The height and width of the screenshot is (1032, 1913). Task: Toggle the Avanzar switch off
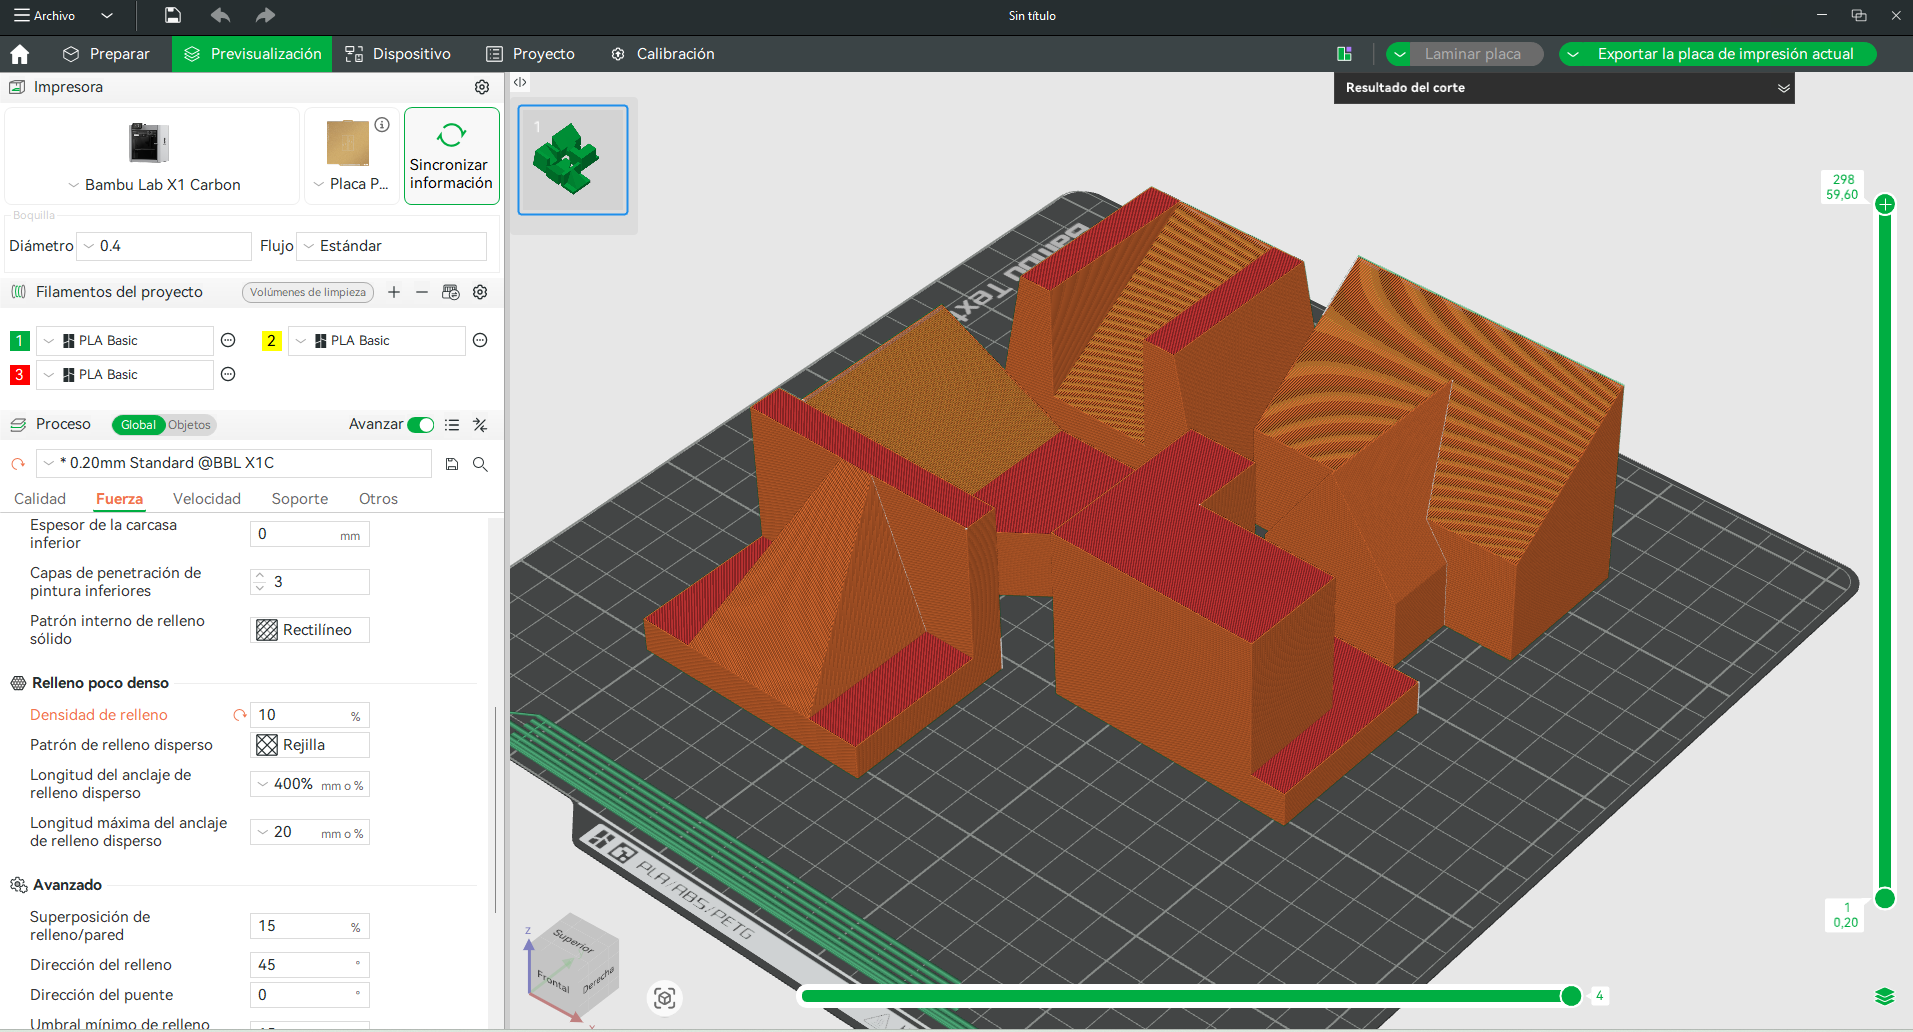click(x=421, y=425)
